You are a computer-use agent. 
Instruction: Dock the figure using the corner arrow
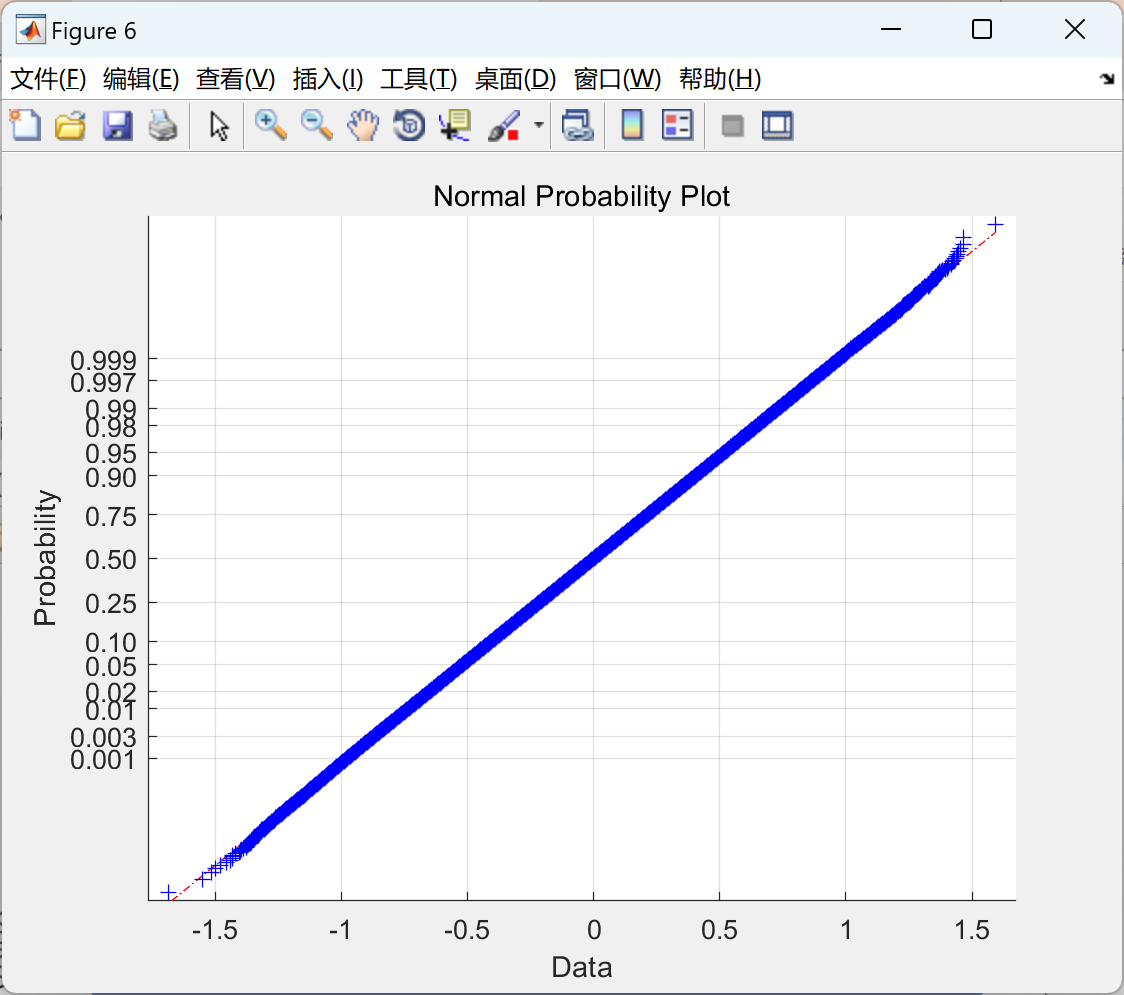[x=1108, y=79]
